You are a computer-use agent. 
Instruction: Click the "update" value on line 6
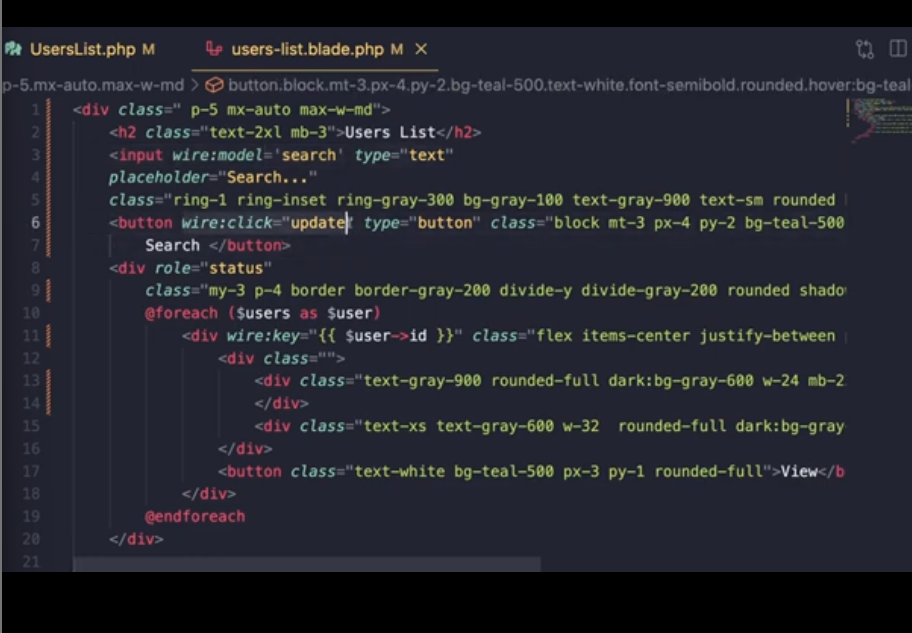tap(318, 223)
